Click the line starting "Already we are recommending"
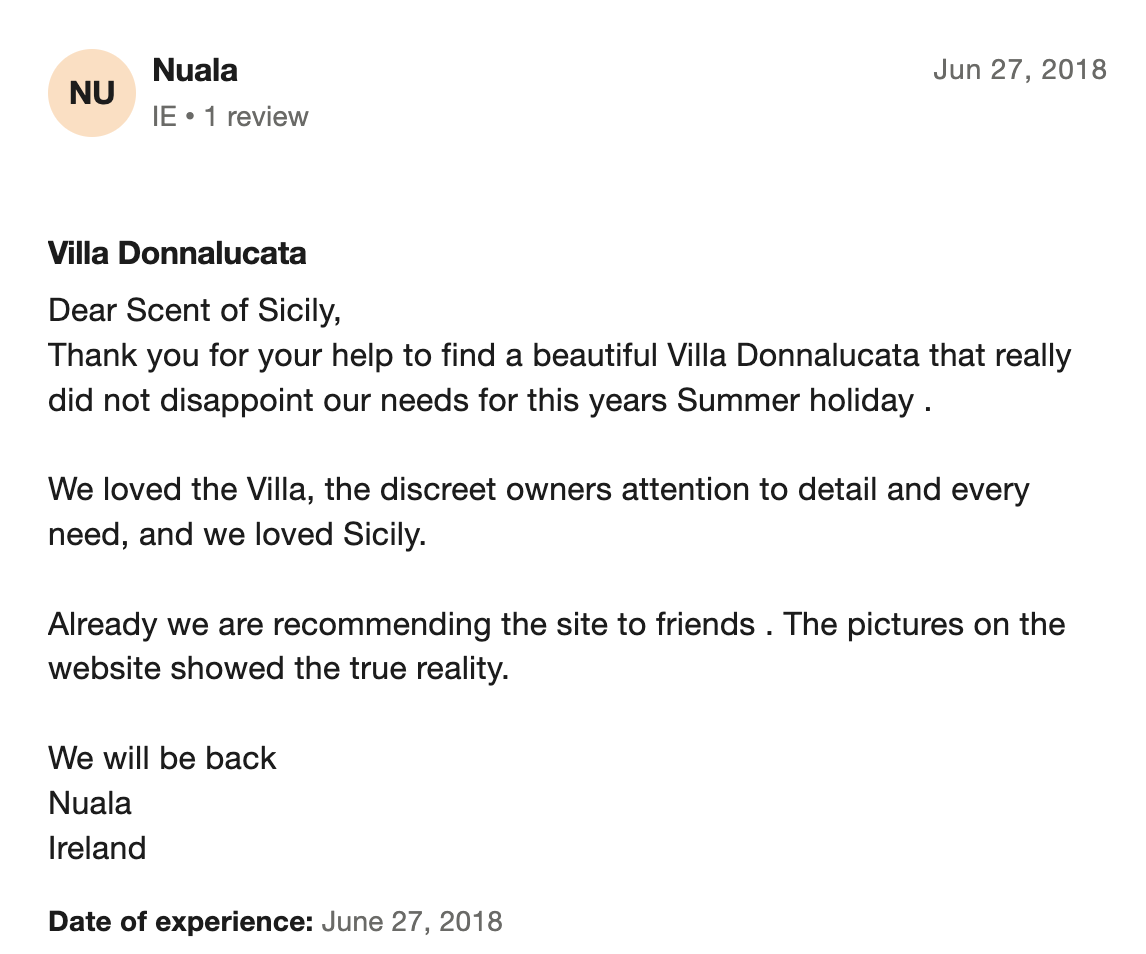This screenshot has height=954, width=1146. click(x=556, y=624)
